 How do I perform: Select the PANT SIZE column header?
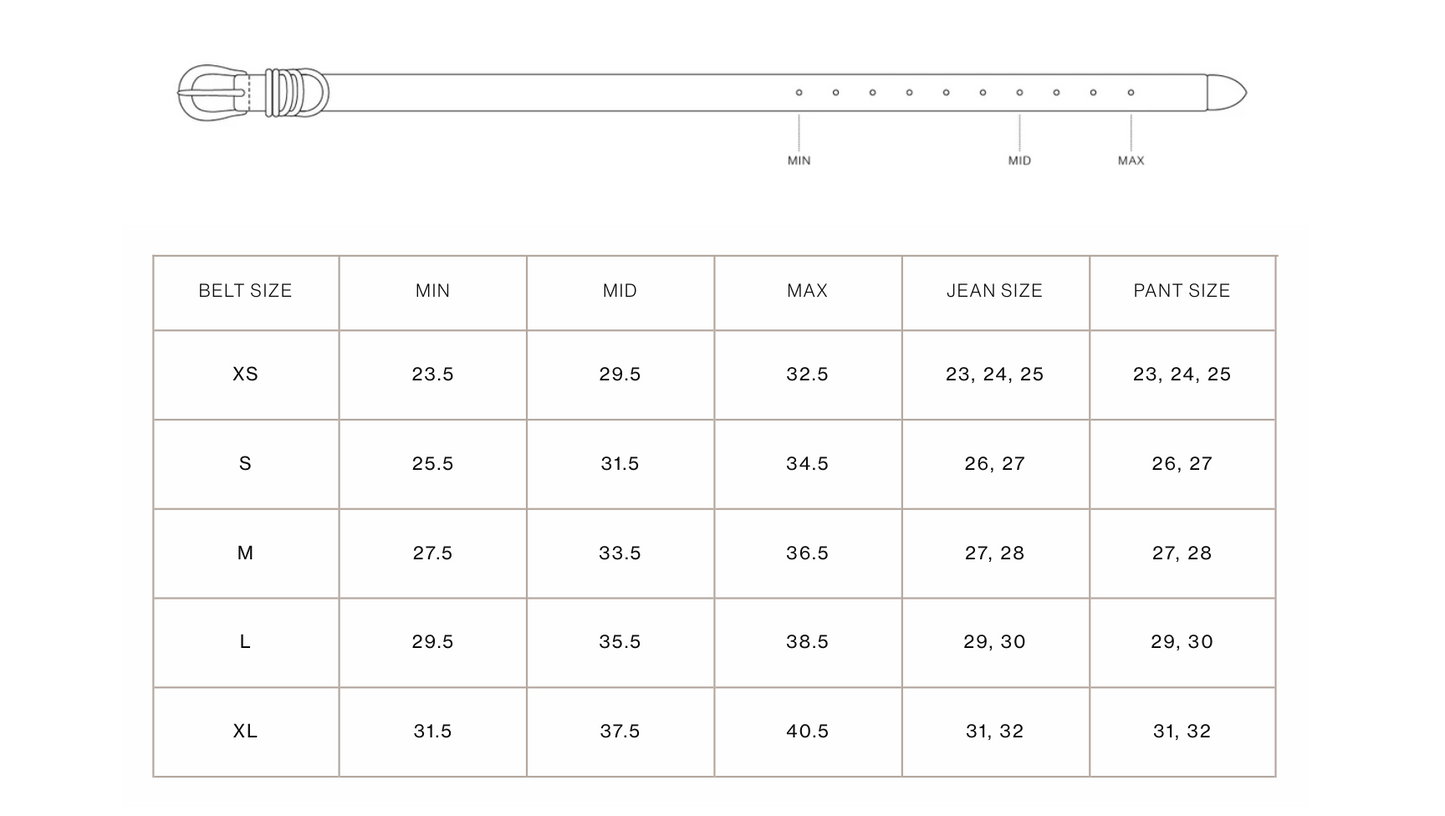1182,291
